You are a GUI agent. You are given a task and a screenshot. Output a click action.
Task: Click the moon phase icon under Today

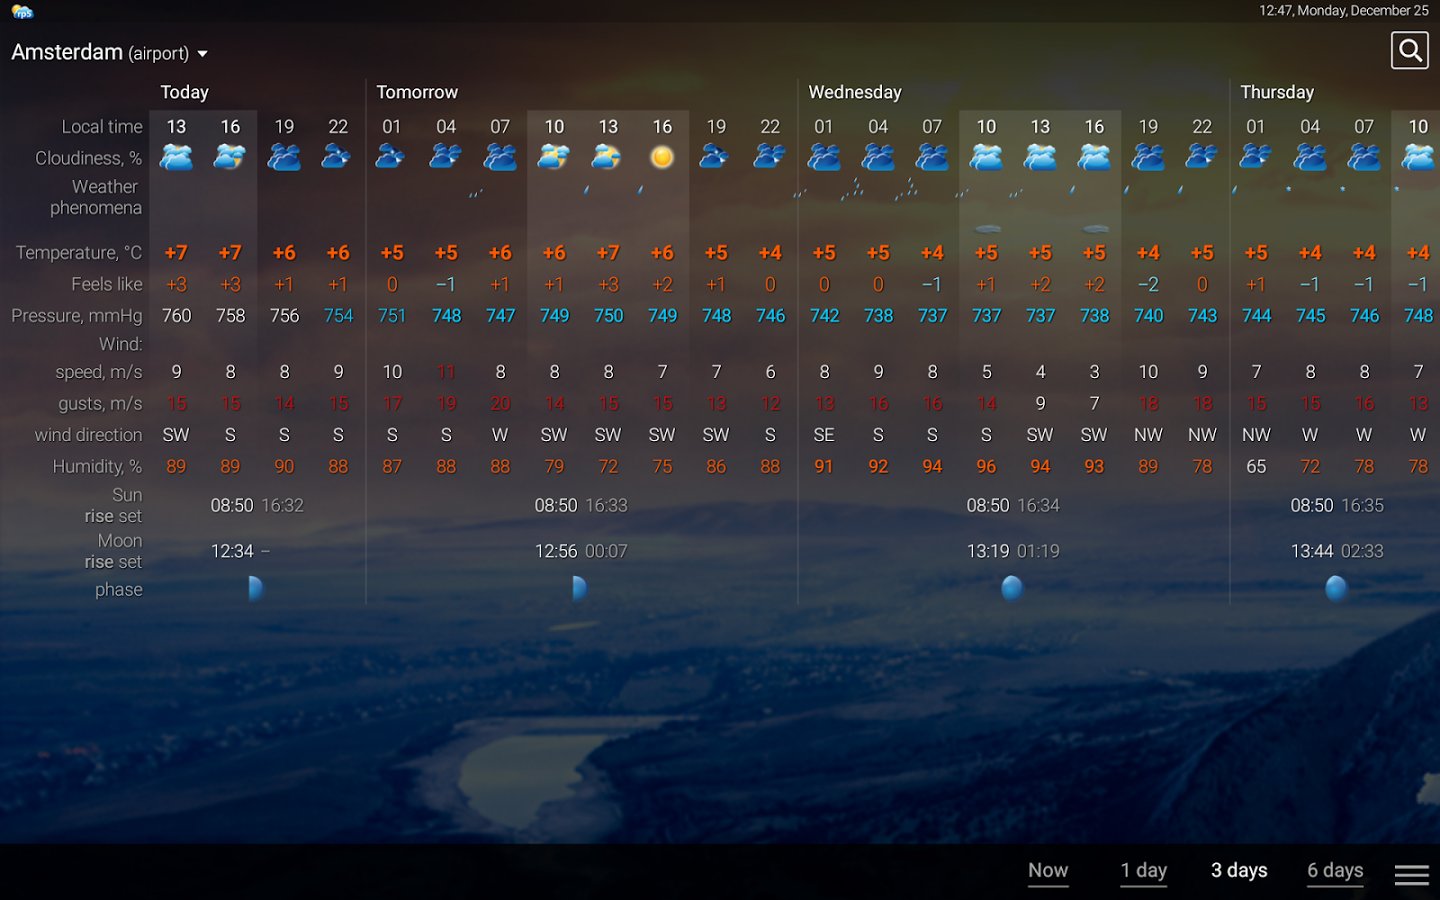coord(255,588)
